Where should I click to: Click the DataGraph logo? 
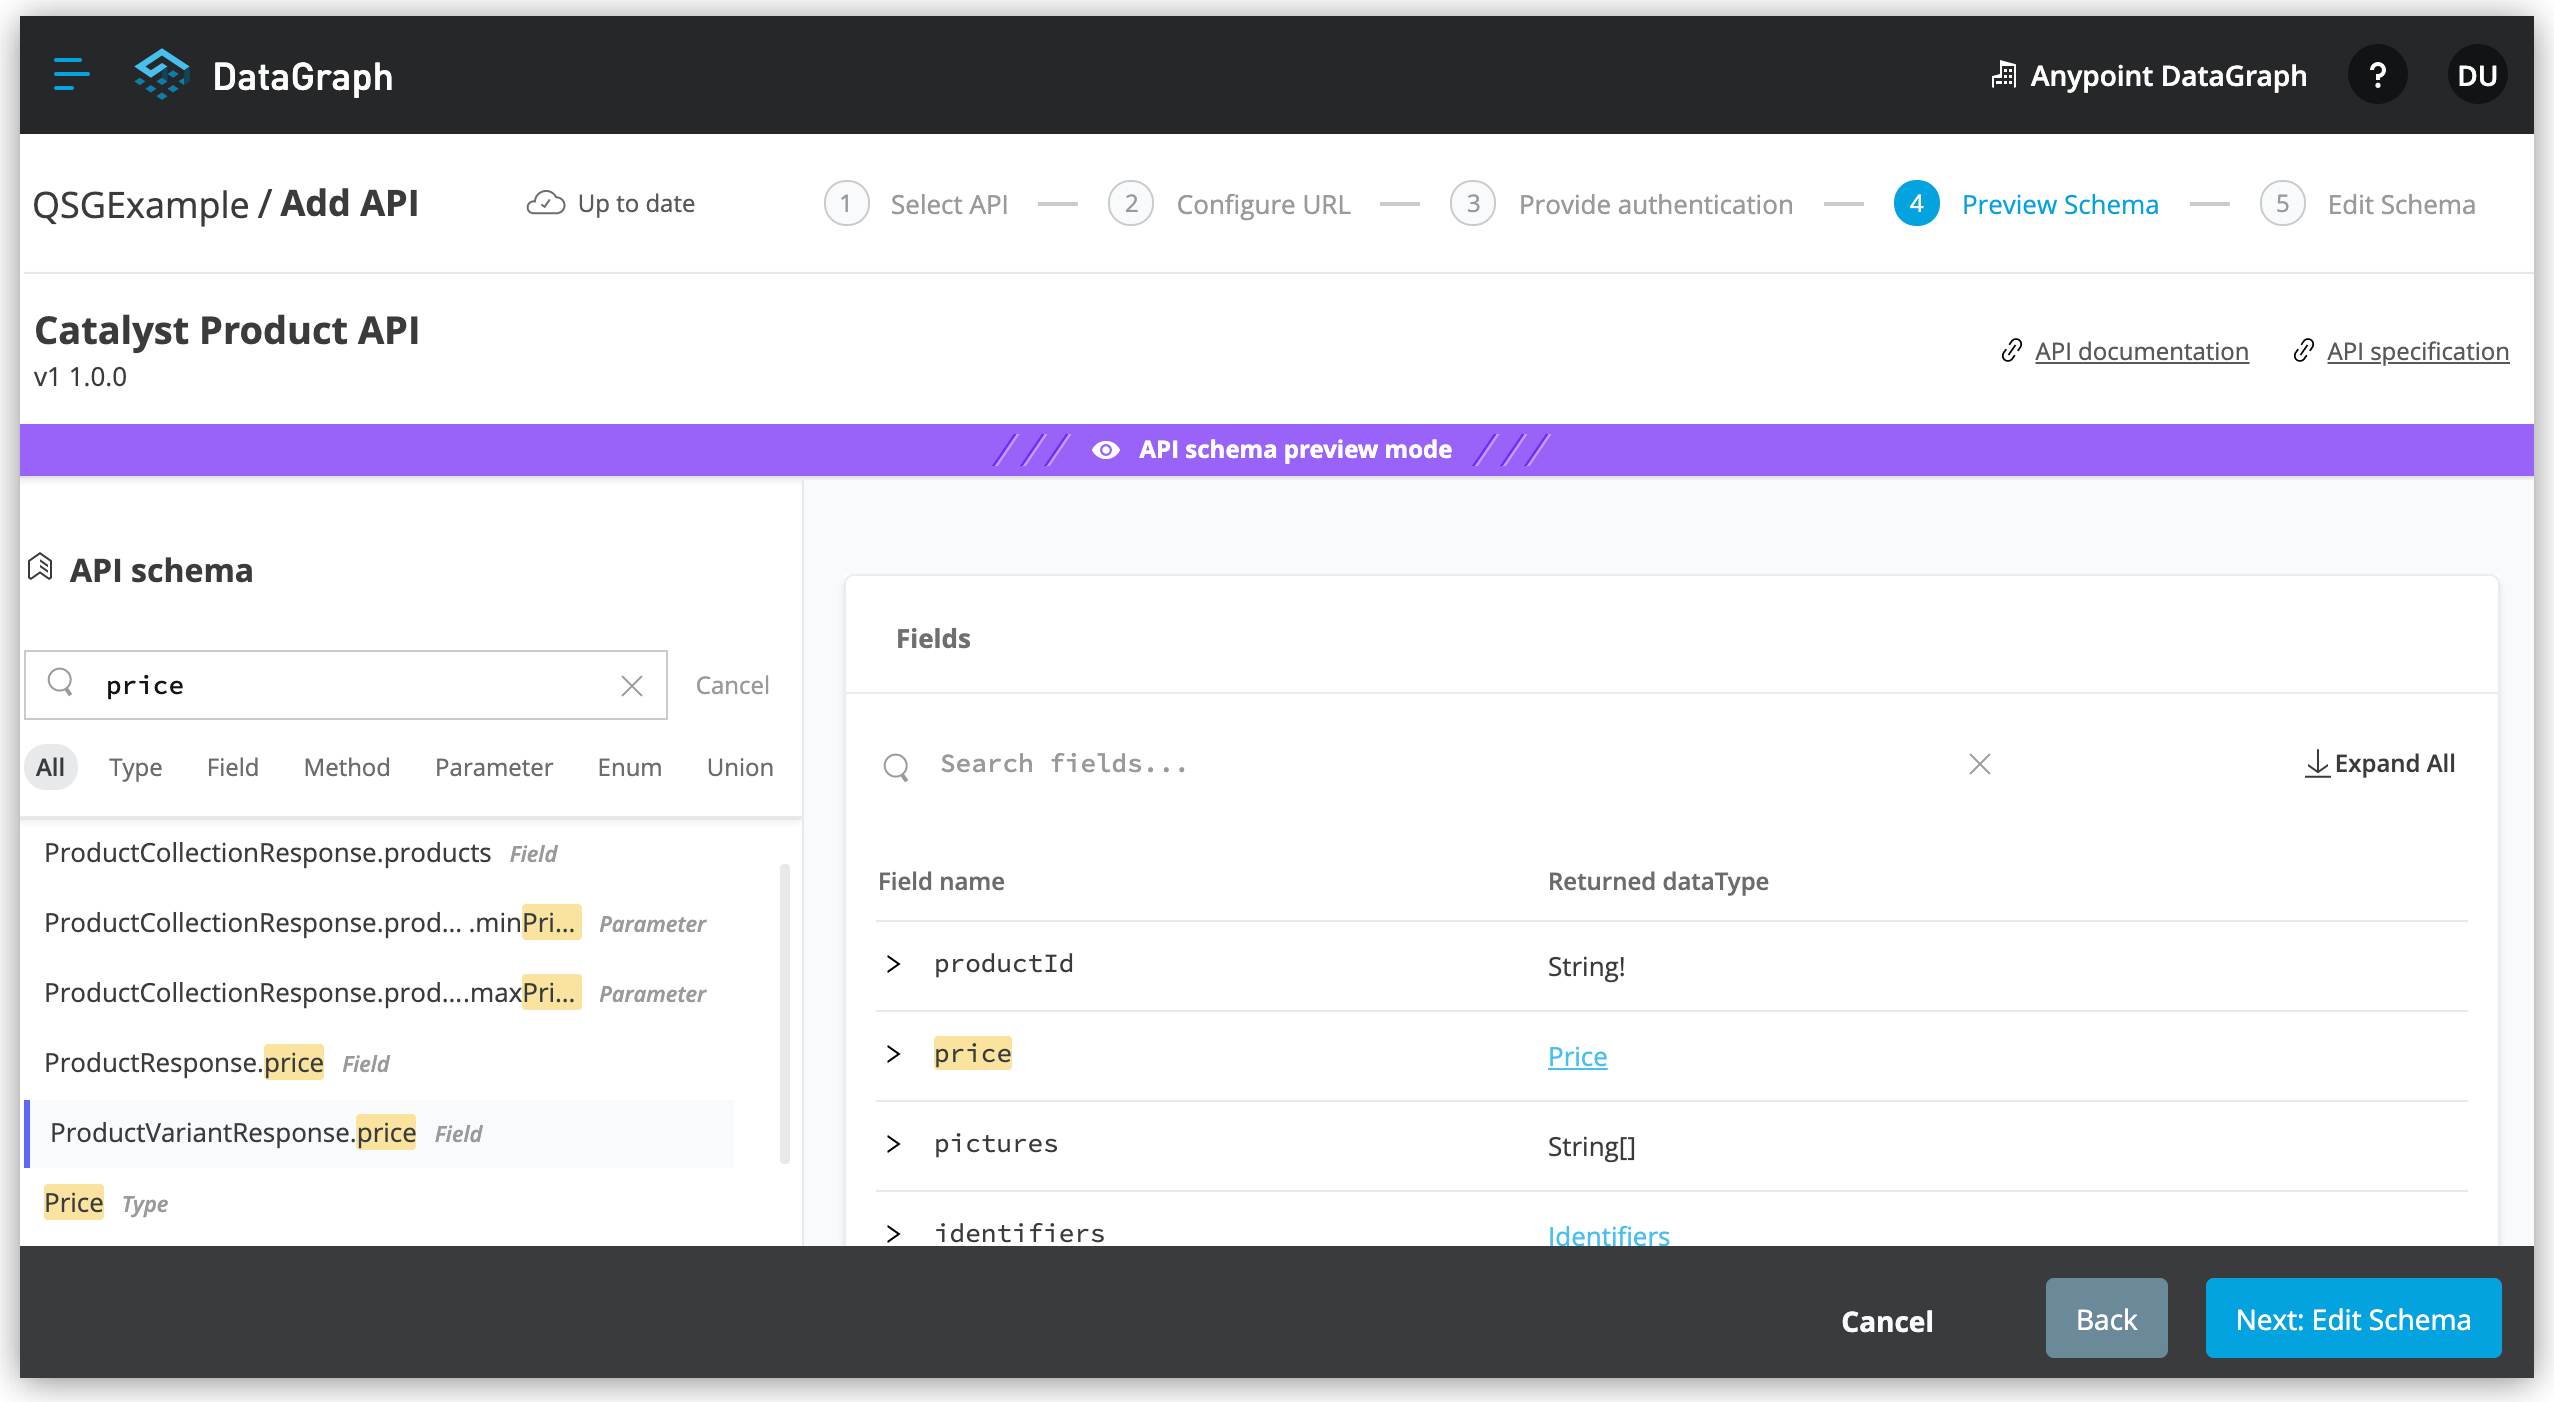(x=163, y=74)
